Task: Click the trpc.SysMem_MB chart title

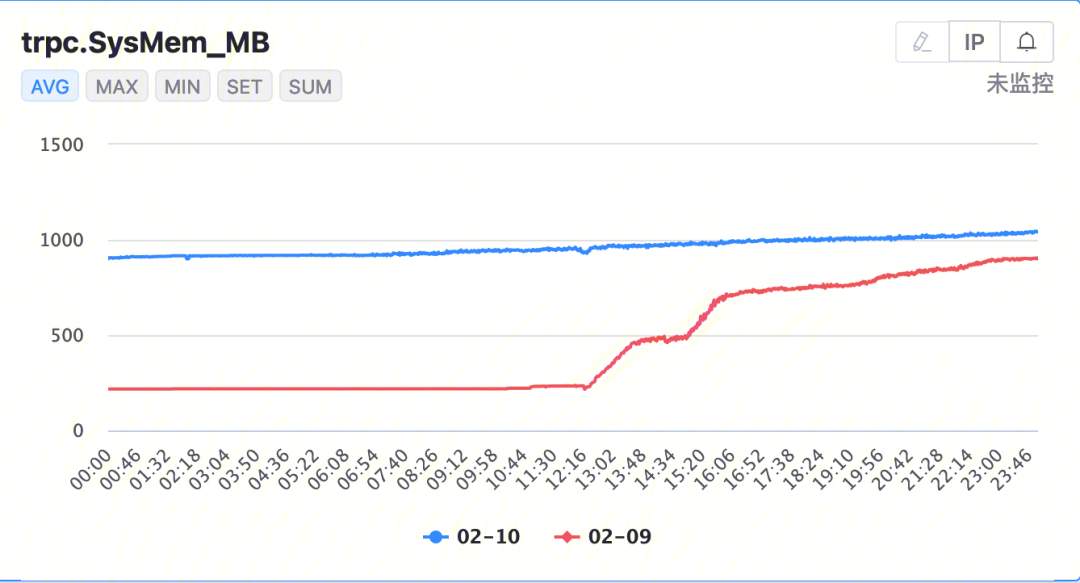Action: point(145,43)
